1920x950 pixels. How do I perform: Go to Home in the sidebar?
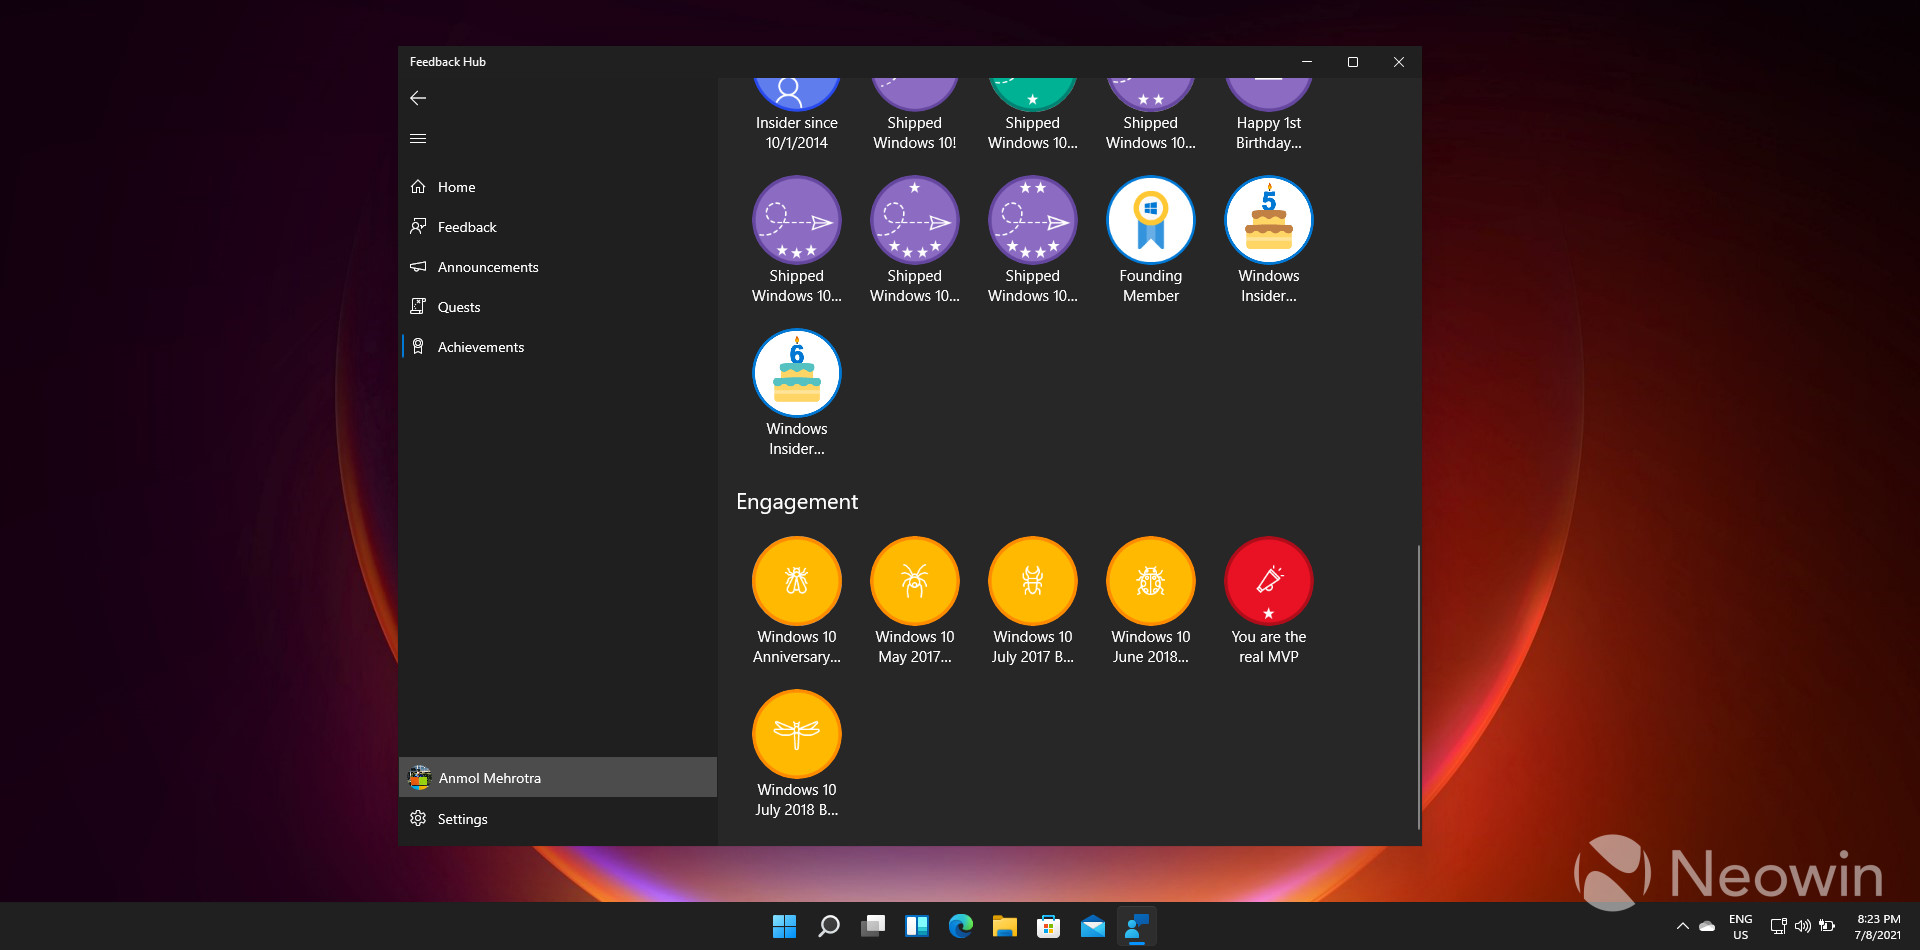point(558,187)
